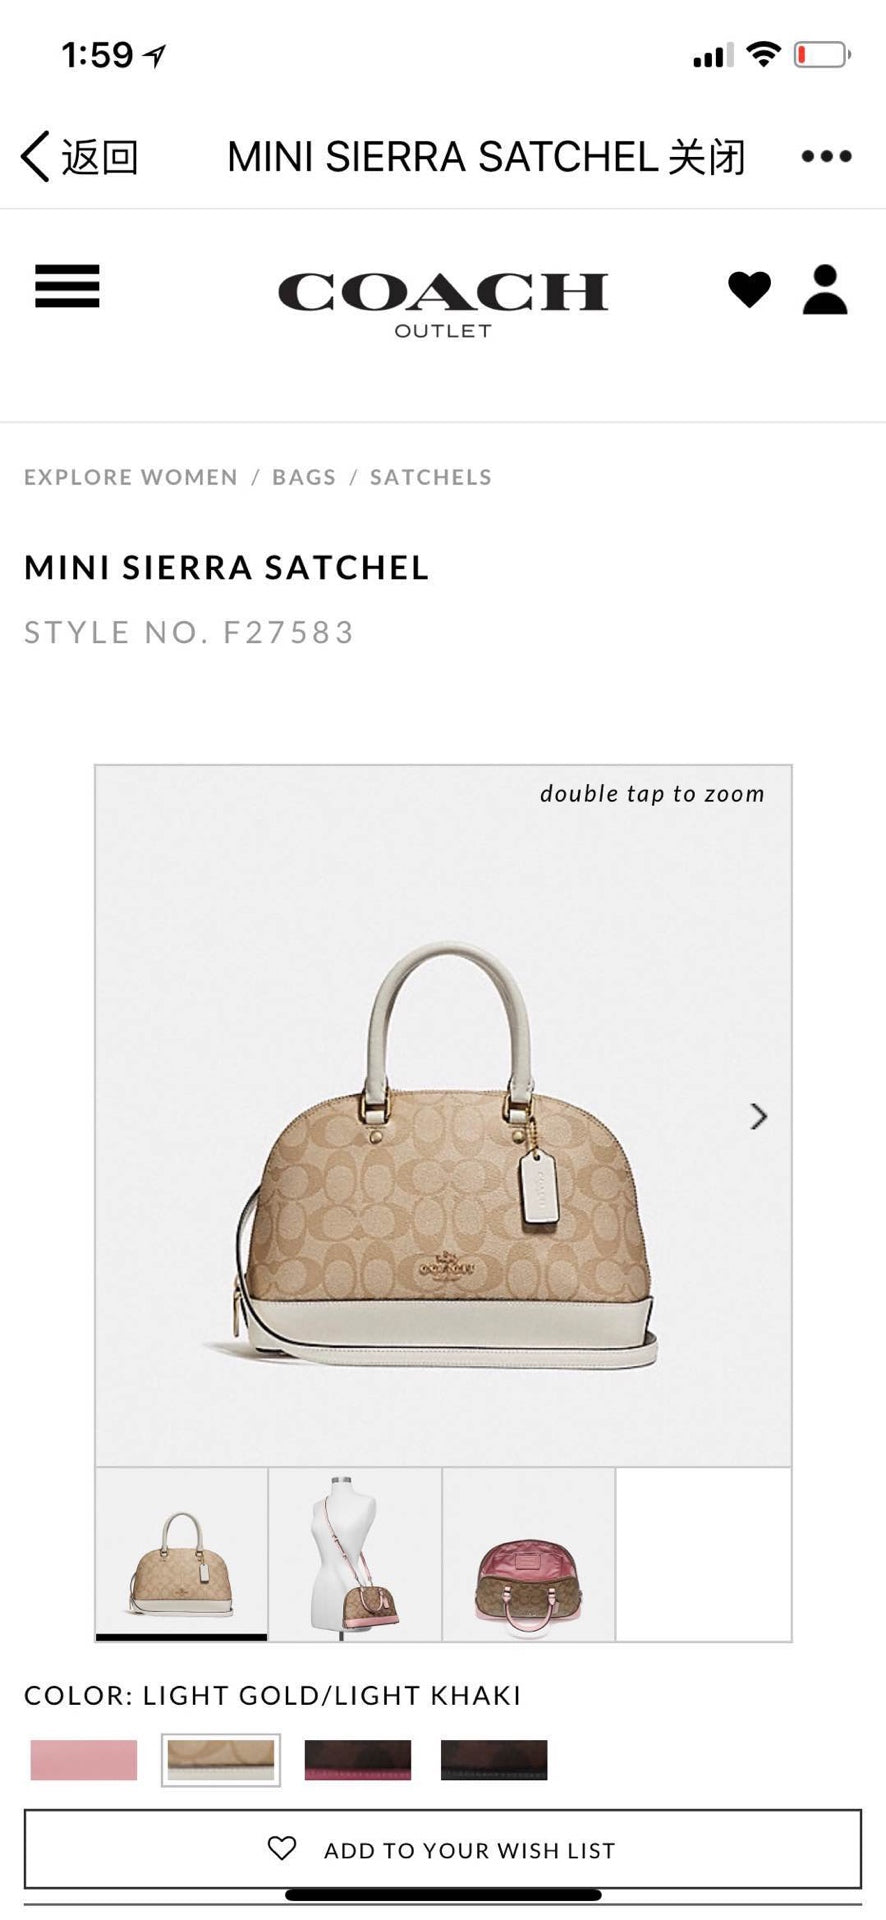Tap the three-dot more options icon
The width and height of the screenshot is (886, 1920).
point(827,156)
